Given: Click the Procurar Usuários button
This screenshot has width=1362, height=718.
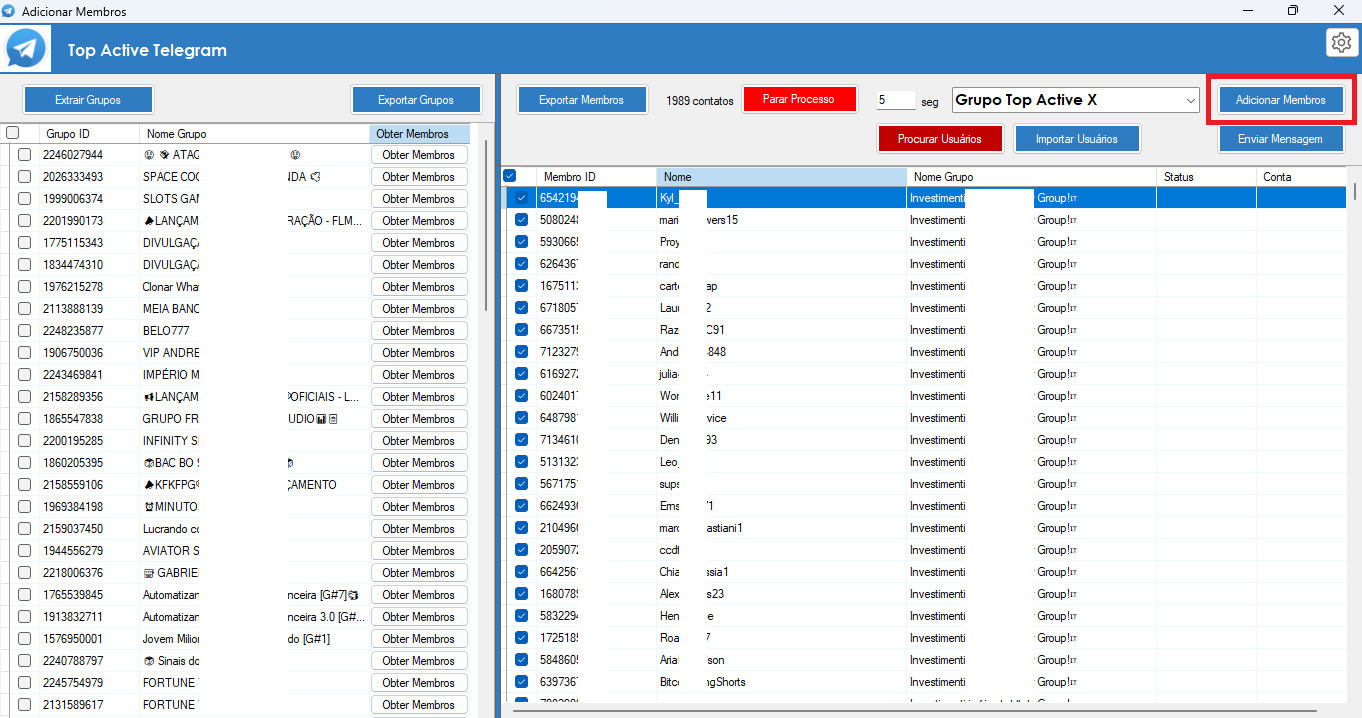Looking at the screenshot, I should (x=940, y=139).
